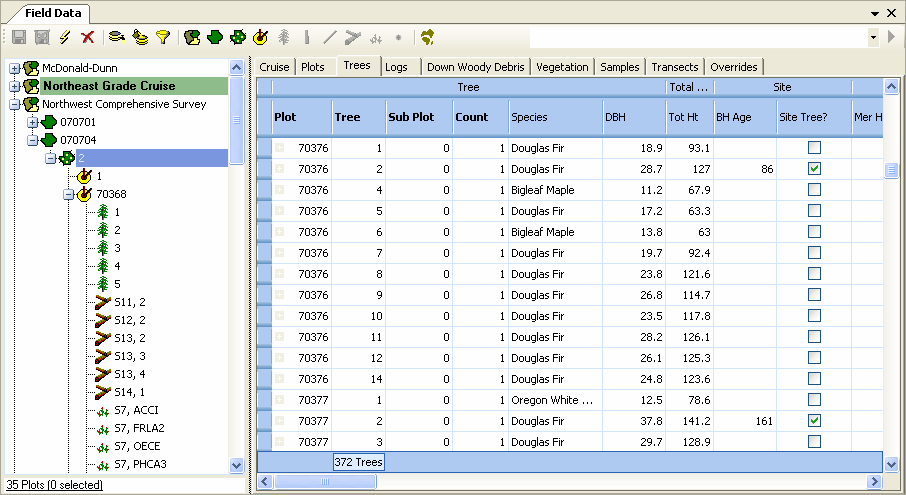
Task: Check Site Tree box for plot 70376 tree 5
Action: click(x=814, y=211)
